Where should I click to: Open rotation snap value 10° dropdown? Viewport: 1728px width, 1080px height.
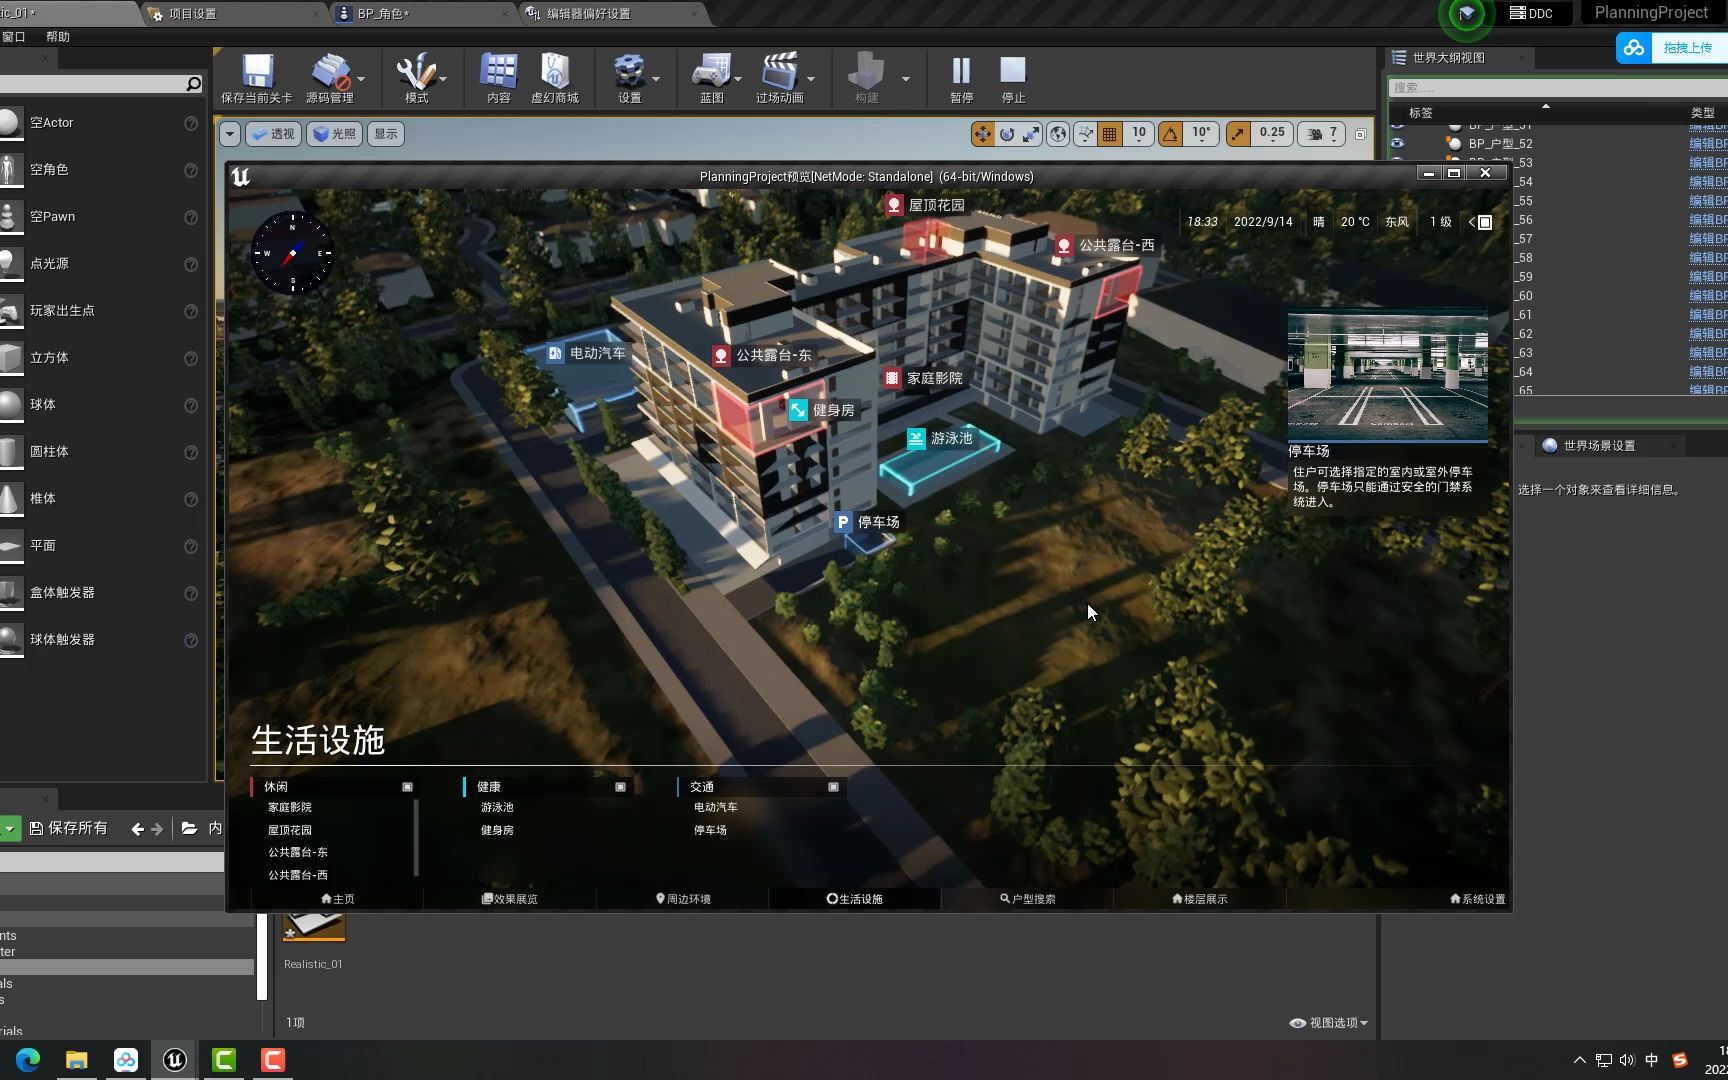[x=1201, y=134]
